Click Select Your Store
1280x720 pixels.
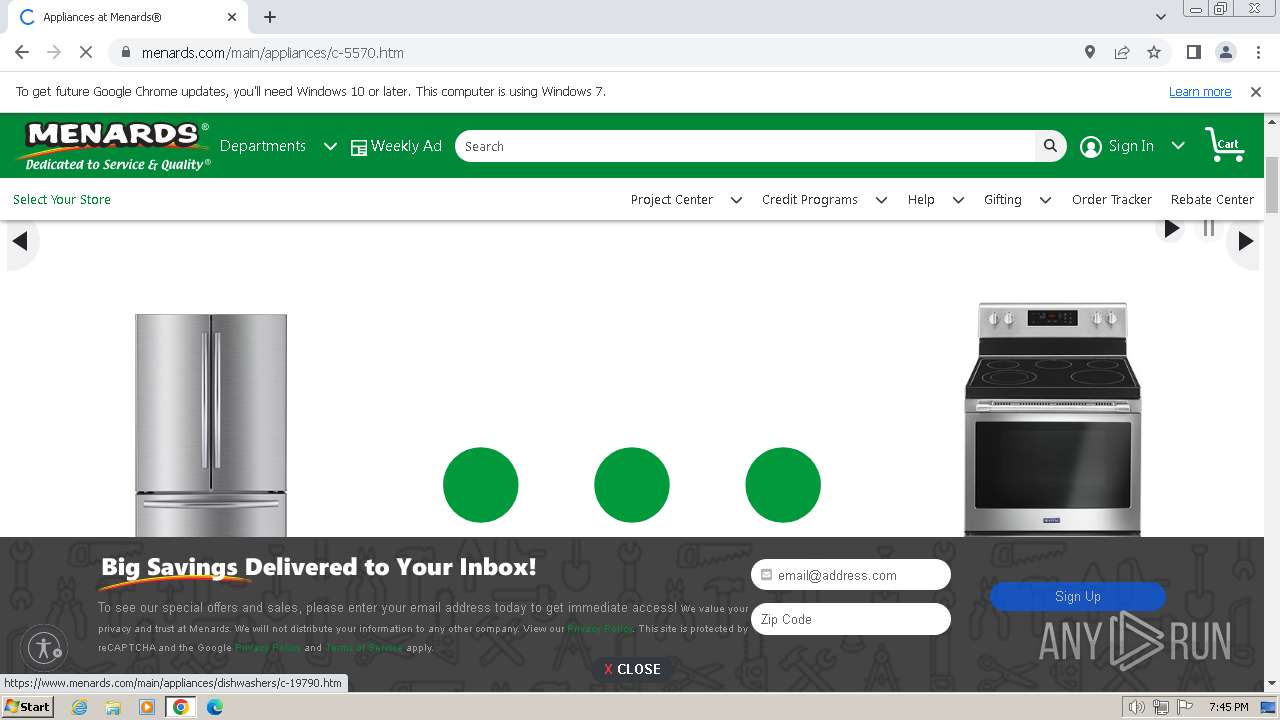pyautogui.click(x=62, y=199)
